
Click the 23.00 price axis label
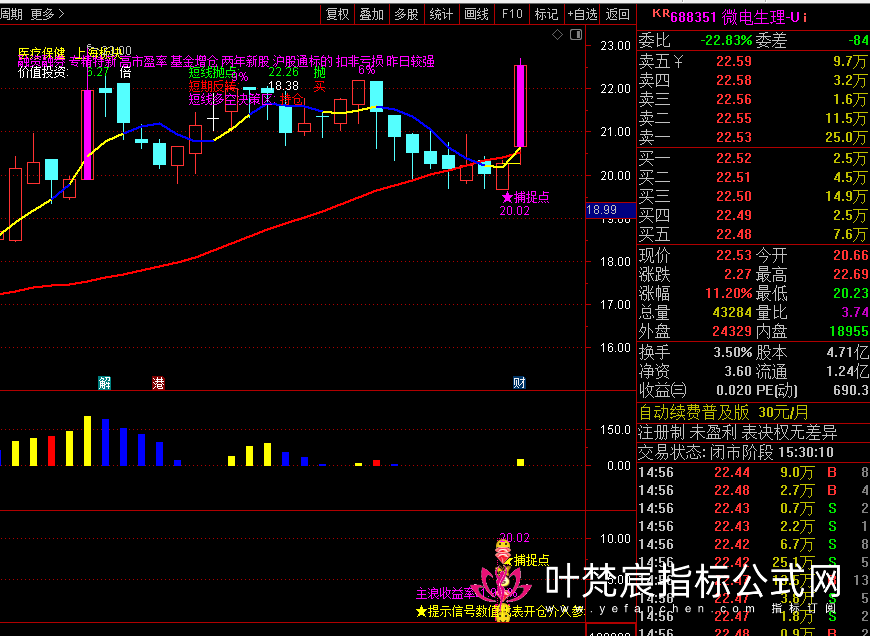[615, 46]
